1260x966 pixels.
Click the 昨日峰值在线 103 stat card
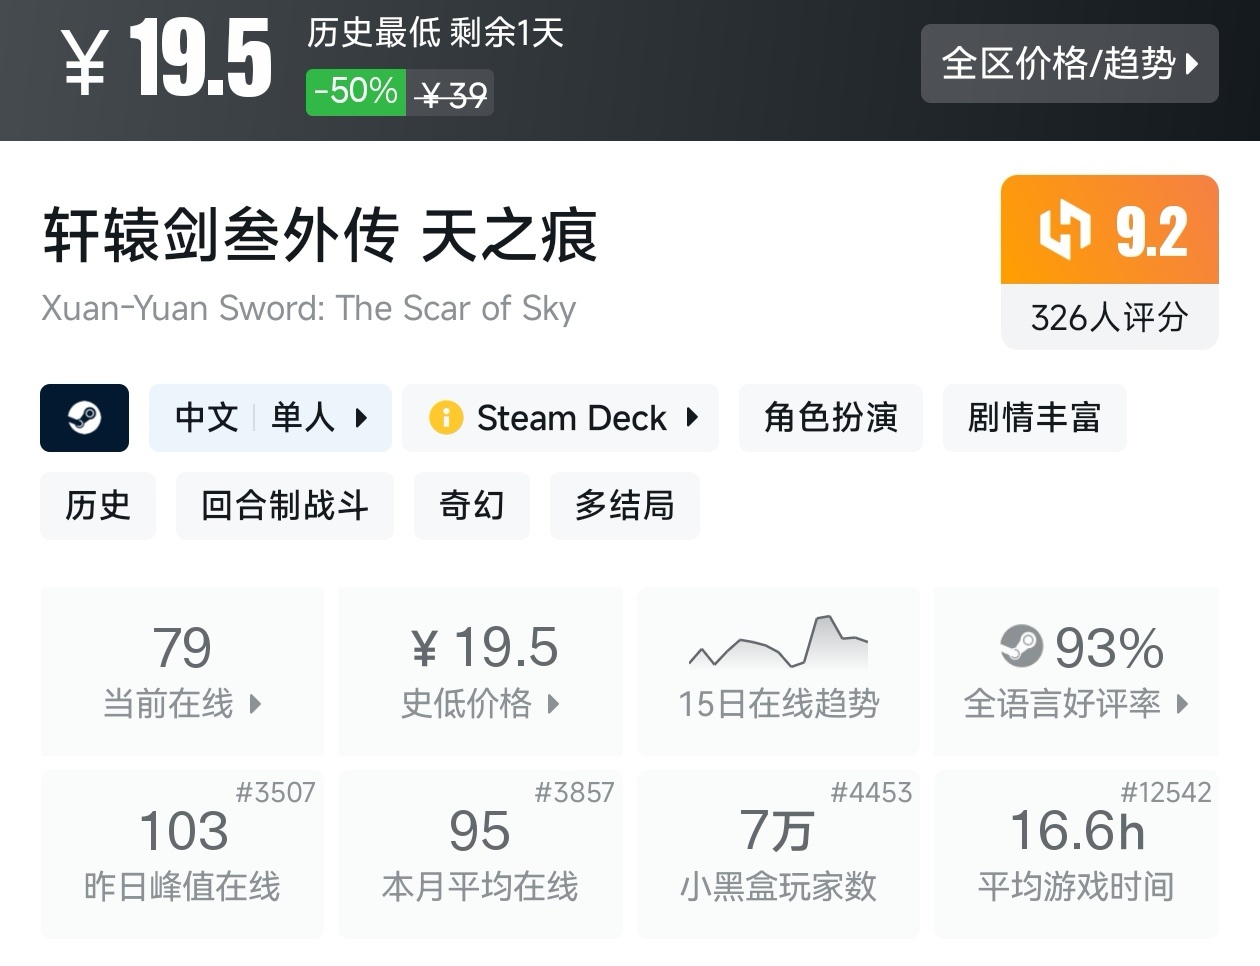[x=182, y=854]
